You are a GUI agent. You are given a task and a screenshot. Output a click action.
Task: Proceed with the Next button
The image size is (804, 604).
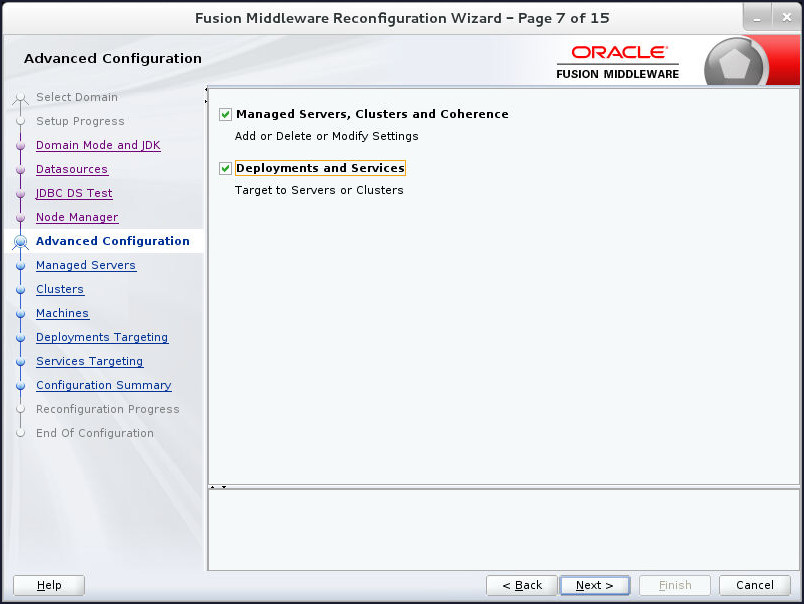point(594,585)
